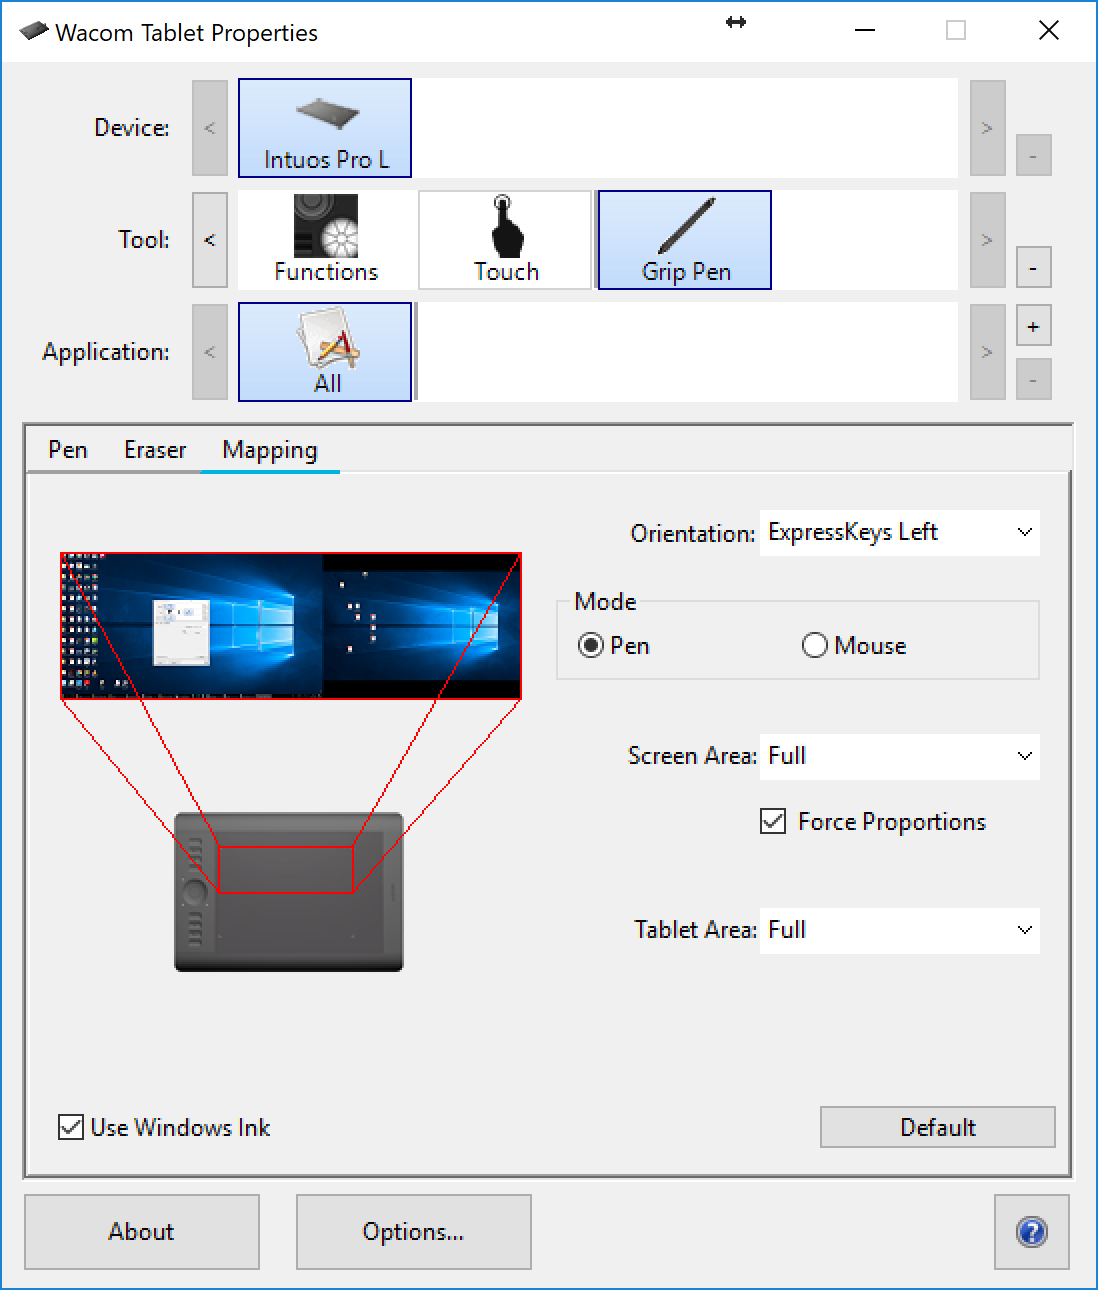The width and height of the screenshot is (1098, 1290).
Task: Click the screen mapping preview thumbnail
Action: coord(291,626)
